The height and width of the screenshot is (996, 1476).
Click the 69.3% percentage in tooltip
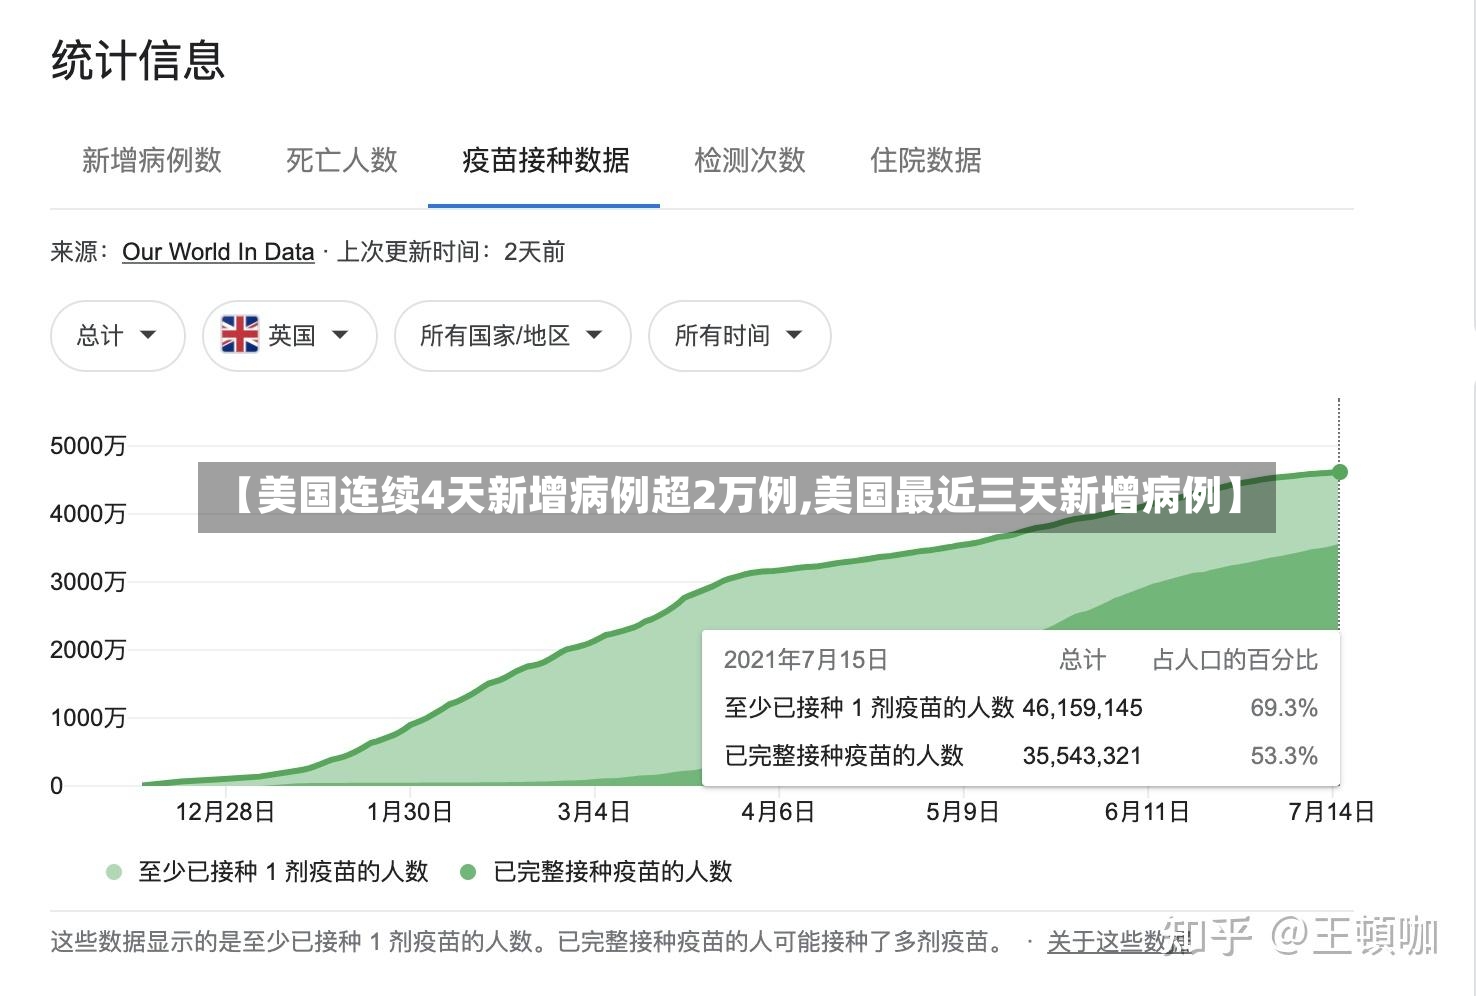click(x=1284, y=708)
